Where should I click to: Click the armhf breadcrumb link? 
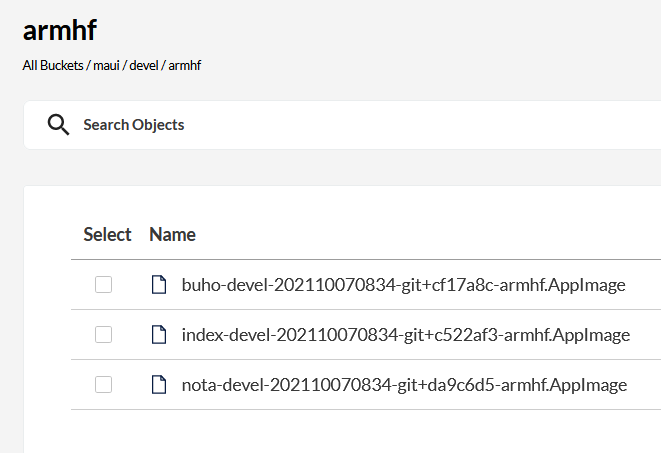pyautogui.click(x=185, y=65)
